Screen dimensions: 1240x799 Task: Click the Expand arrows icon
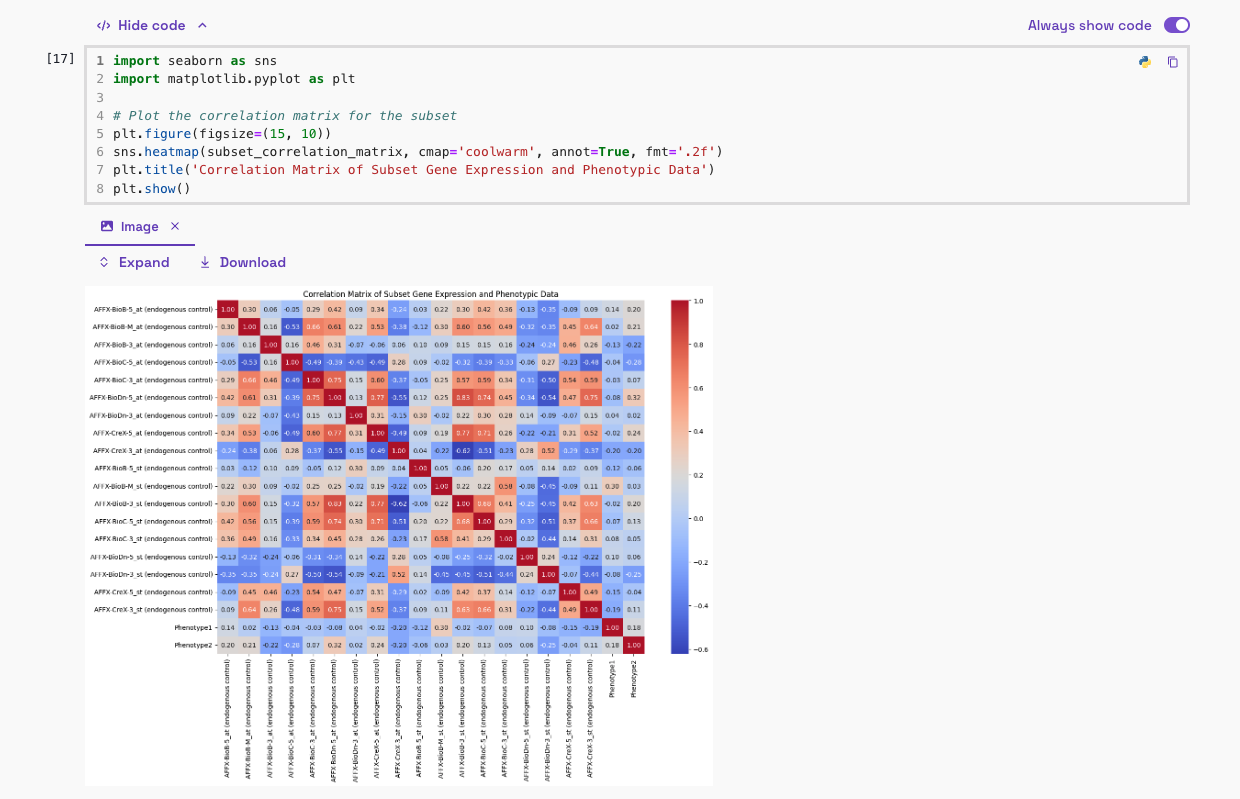[104, 263]
